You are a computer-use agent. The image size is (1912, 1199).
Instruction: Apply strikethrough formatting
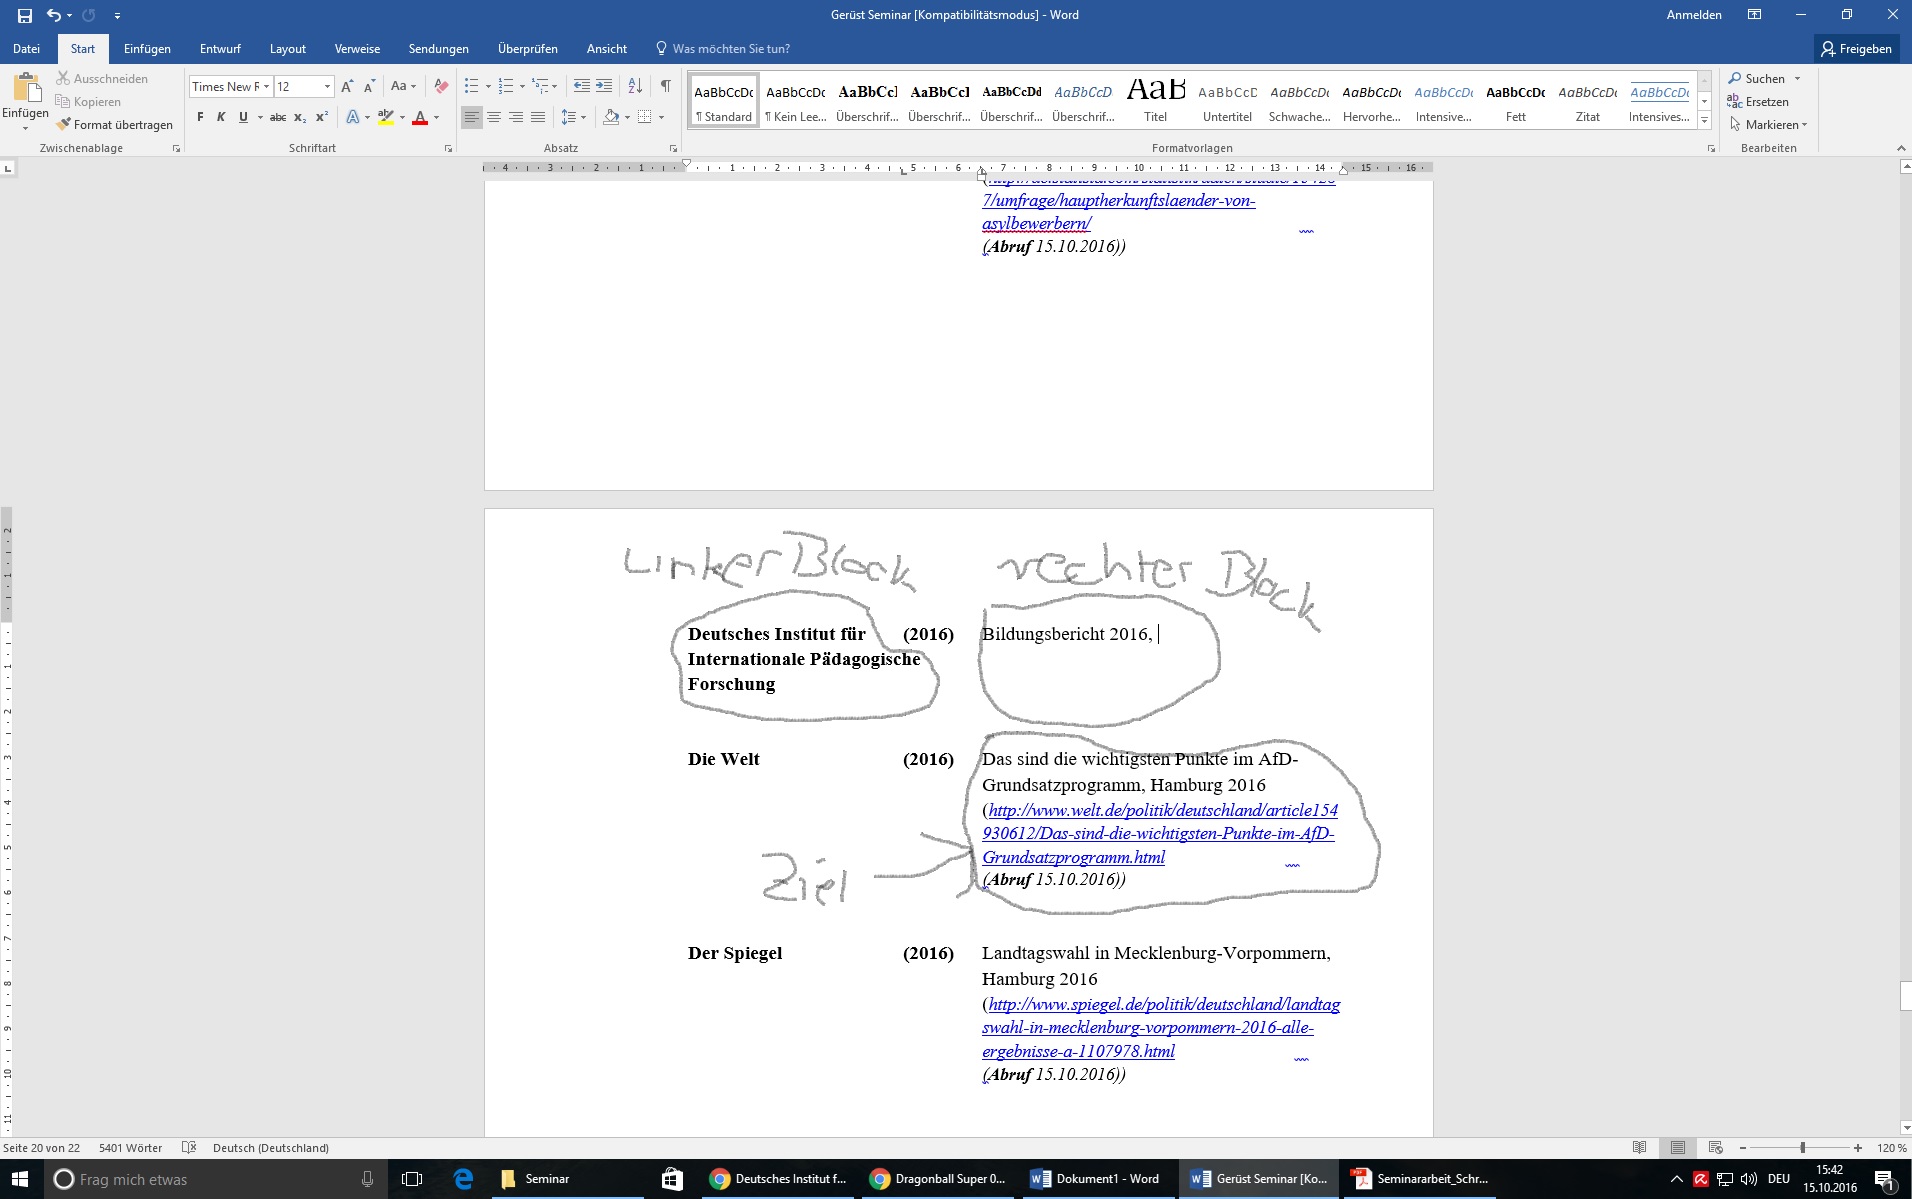click(x=278, y=117)
